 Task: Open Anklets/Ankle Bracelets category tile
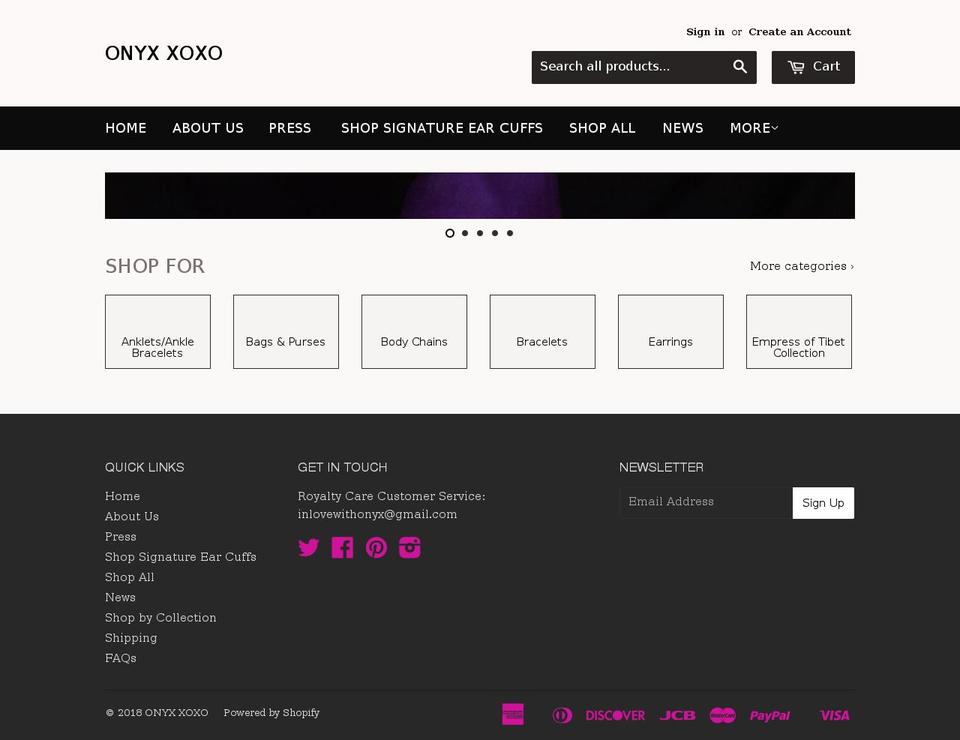158,332
